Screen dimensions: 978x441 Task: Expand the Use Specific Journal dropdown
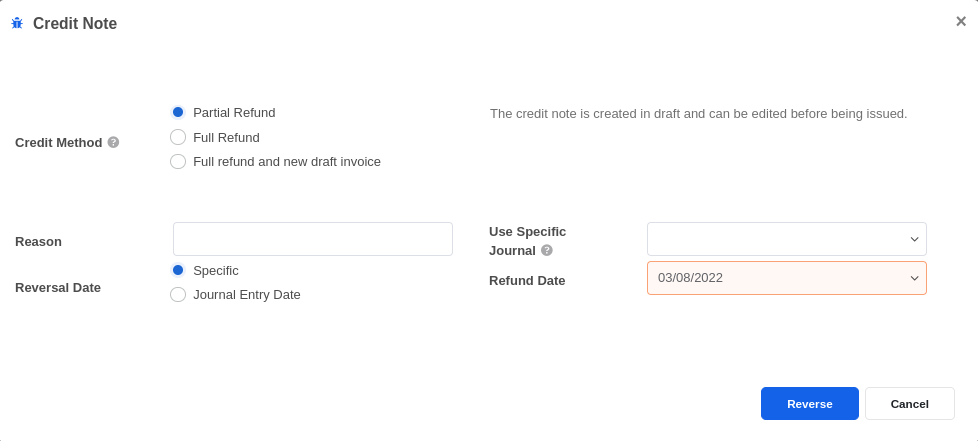point(786,239)
